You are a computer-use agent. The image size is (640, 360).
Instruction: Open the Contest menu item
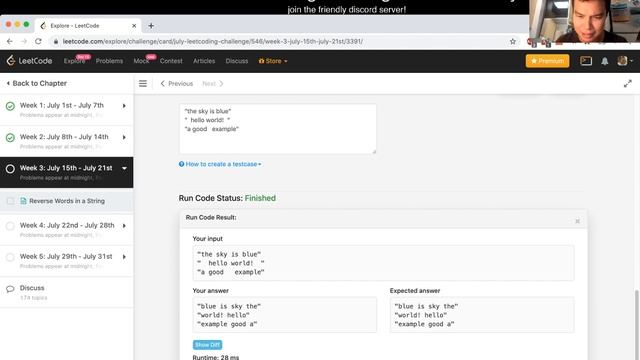coord(171,61)
